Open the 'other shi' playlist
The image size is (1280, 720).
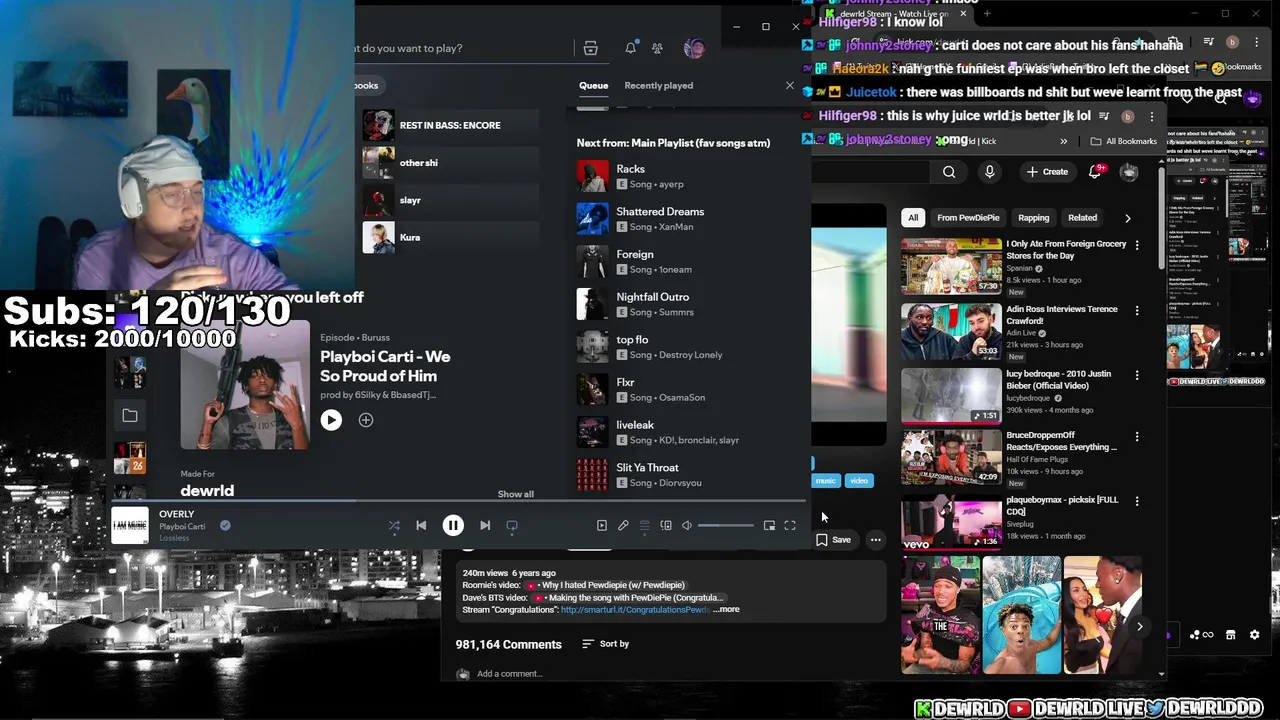pyautogui.click(x=450, y=163)
